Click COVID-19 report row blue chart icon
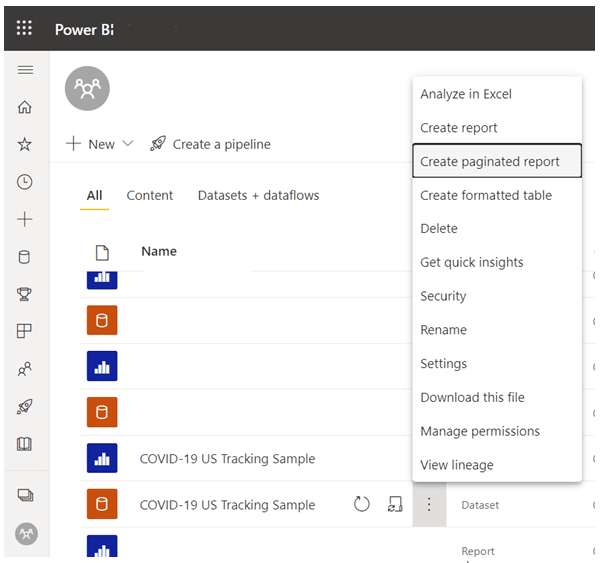Screen dimensions: 612x563 (x=102, y=458)
